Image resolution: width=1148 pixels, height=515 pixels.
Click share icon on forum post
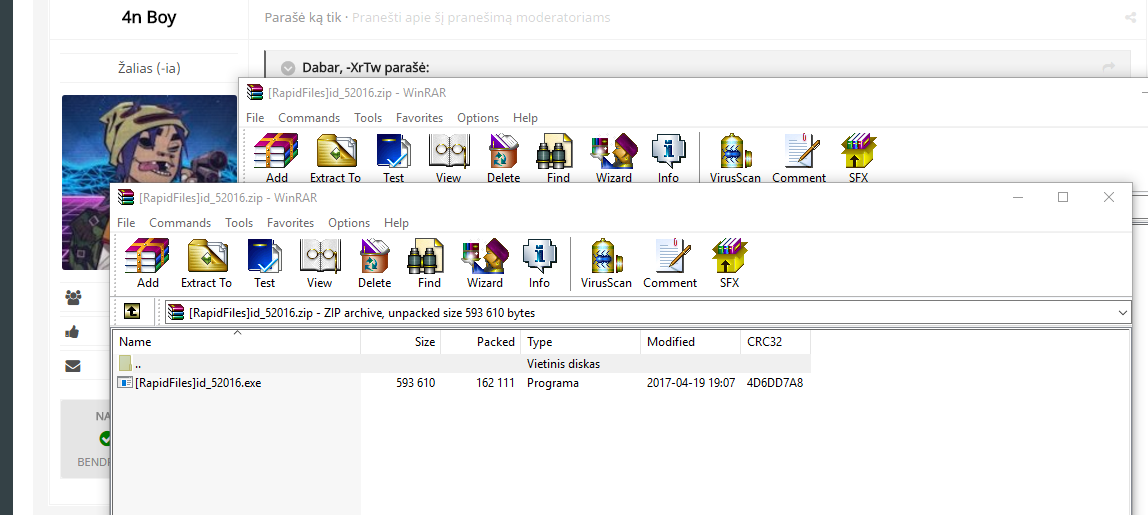pyautogui.click(x=1130, y=18)
